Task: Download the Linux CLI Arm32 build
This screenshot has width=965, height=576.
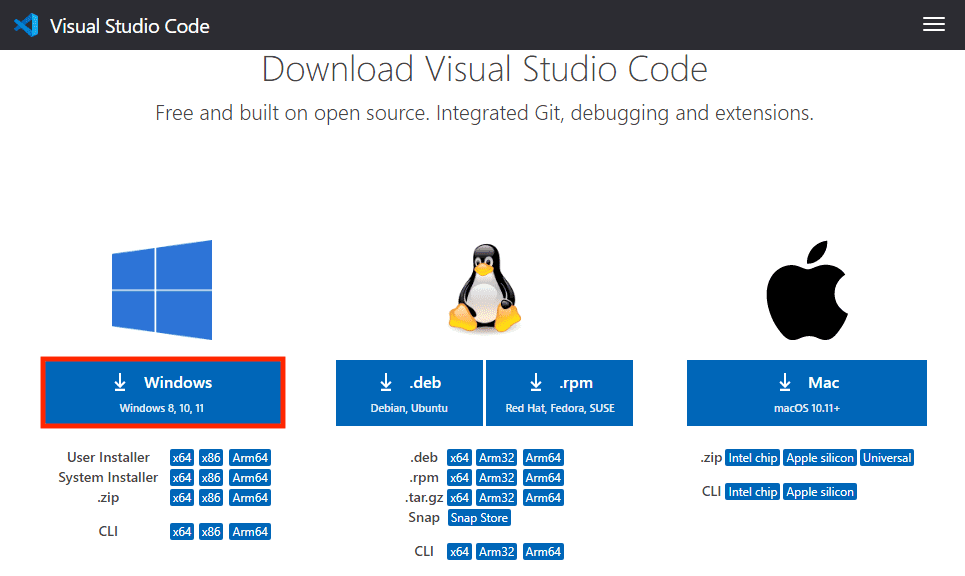Action: tap(497, 552)
